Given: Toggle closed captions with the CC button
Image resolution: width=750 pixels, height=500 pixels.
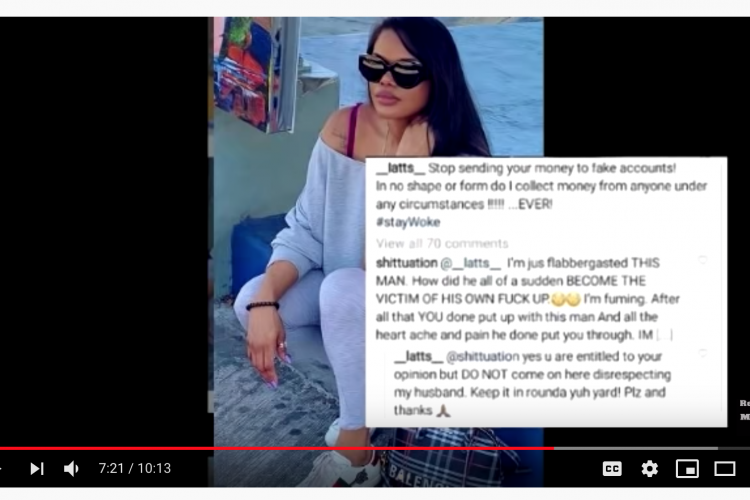Looking at the screenshot, I should tap(612, 468).
